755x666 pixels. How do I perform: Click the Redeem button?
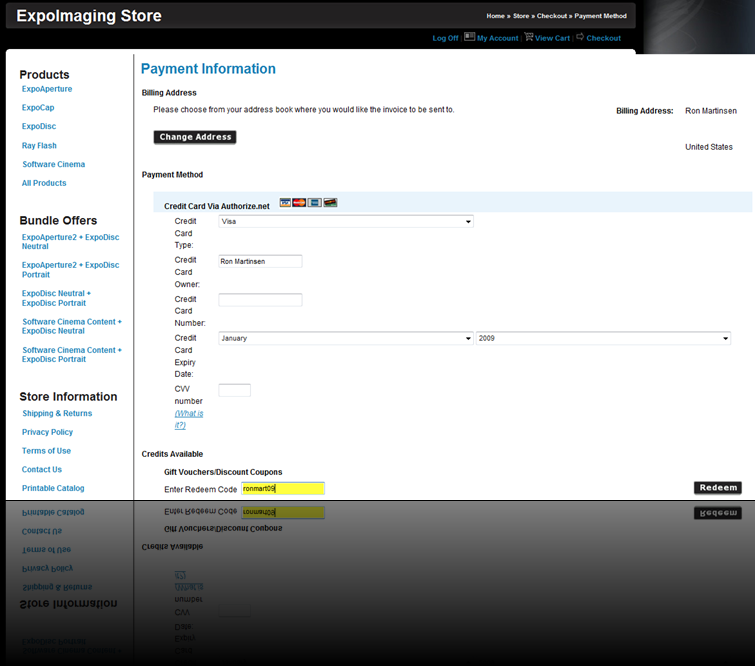click(x=718, y=488)
